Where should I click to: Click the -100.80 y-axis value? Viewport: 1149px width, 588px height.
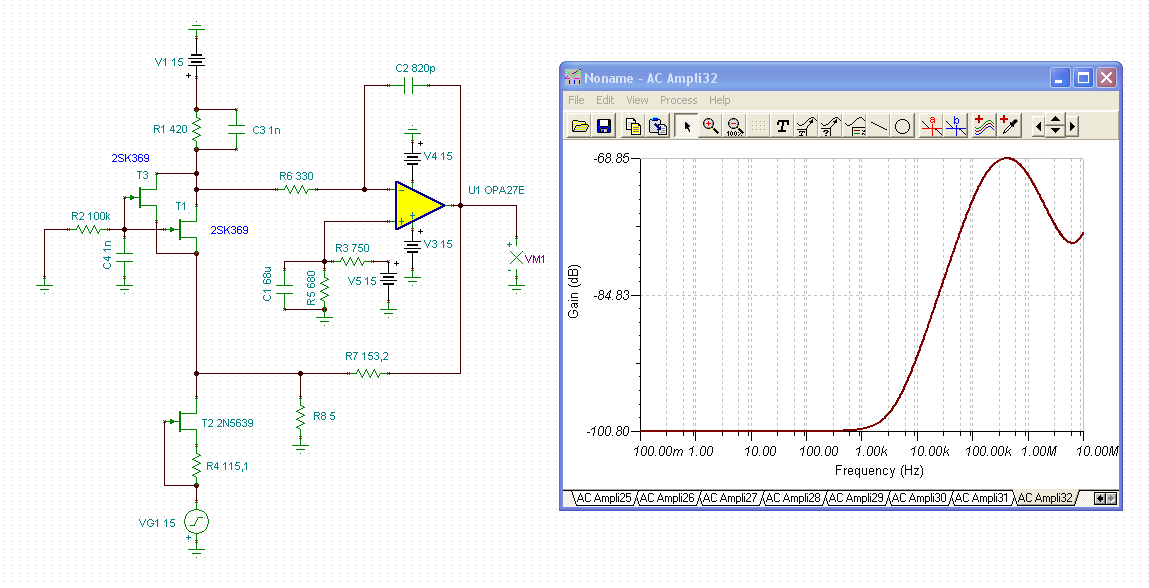pyautogui.click(x=607, y=430)
